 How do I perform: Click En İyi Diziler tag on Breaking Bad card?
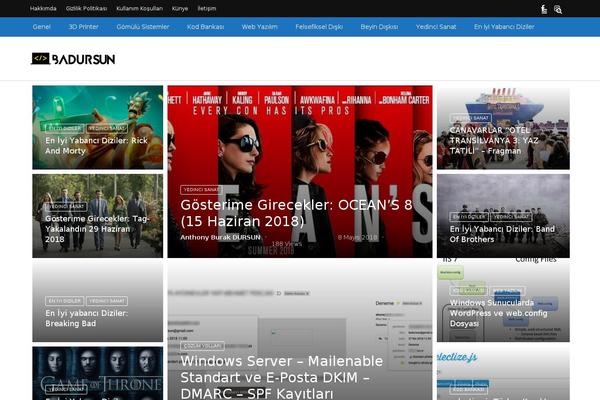tap(64, 301)
